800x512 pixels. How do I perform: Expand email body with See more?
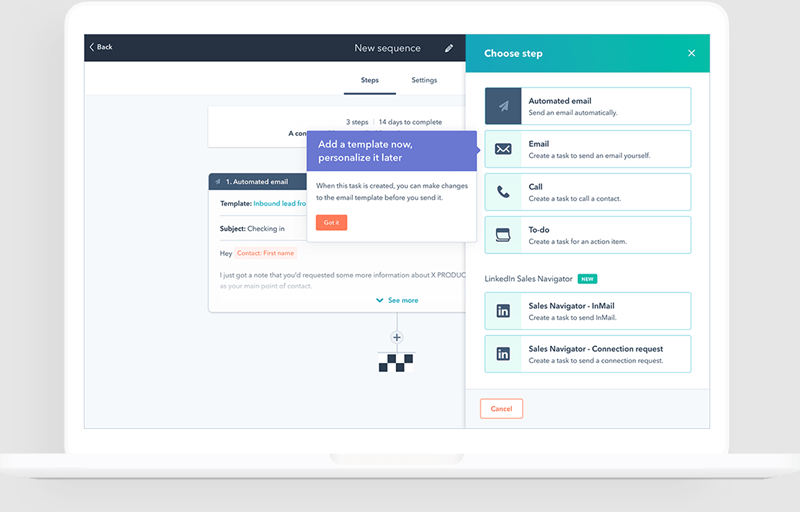[397, 300]
